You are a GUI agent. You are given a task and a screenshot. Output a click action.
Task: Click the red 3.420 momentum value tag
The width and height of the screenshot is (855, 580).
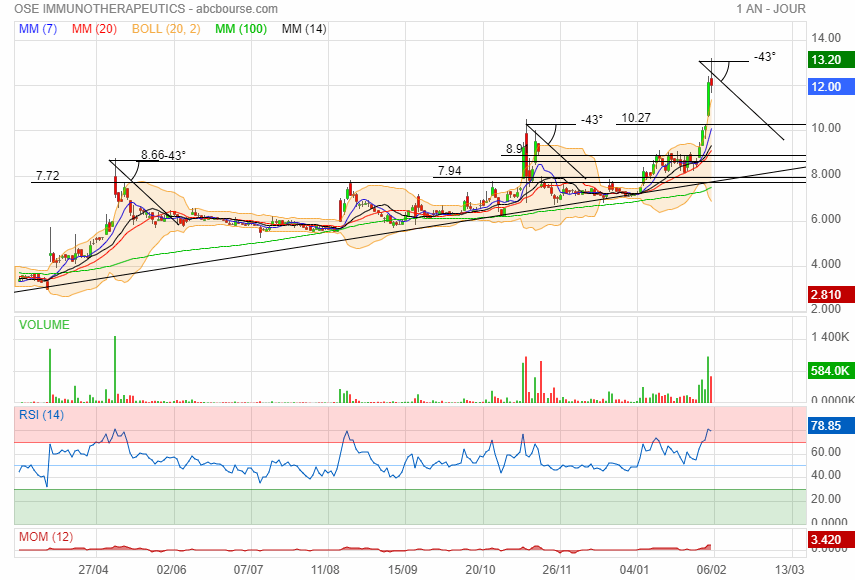(827, 541)
